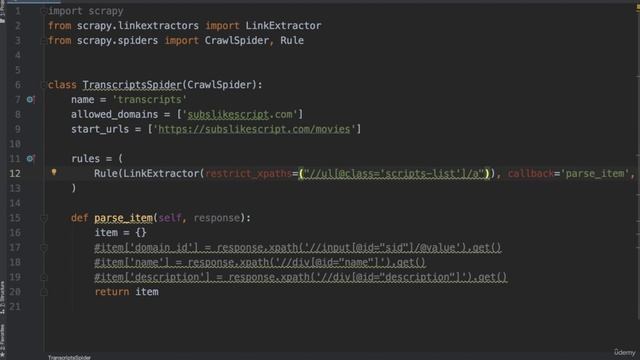Click the 'parse_item' function name on line 15
Viewport: 640px width, 360px height.
pyautogui.click(x=123, y=218)
